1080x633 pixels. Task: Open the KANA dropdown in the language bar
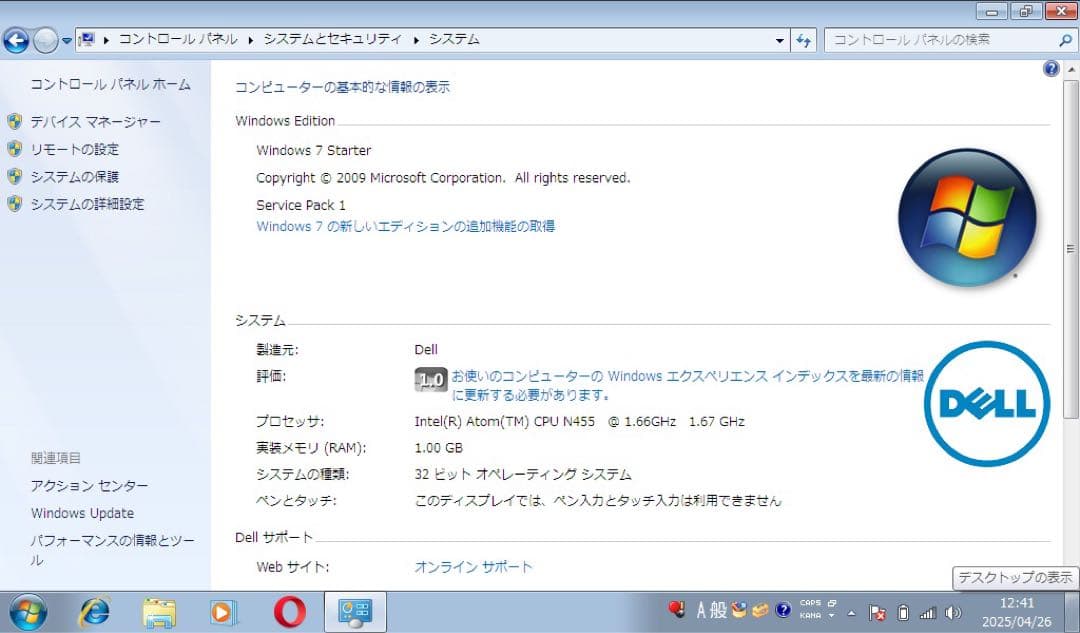tap(831, 615)
